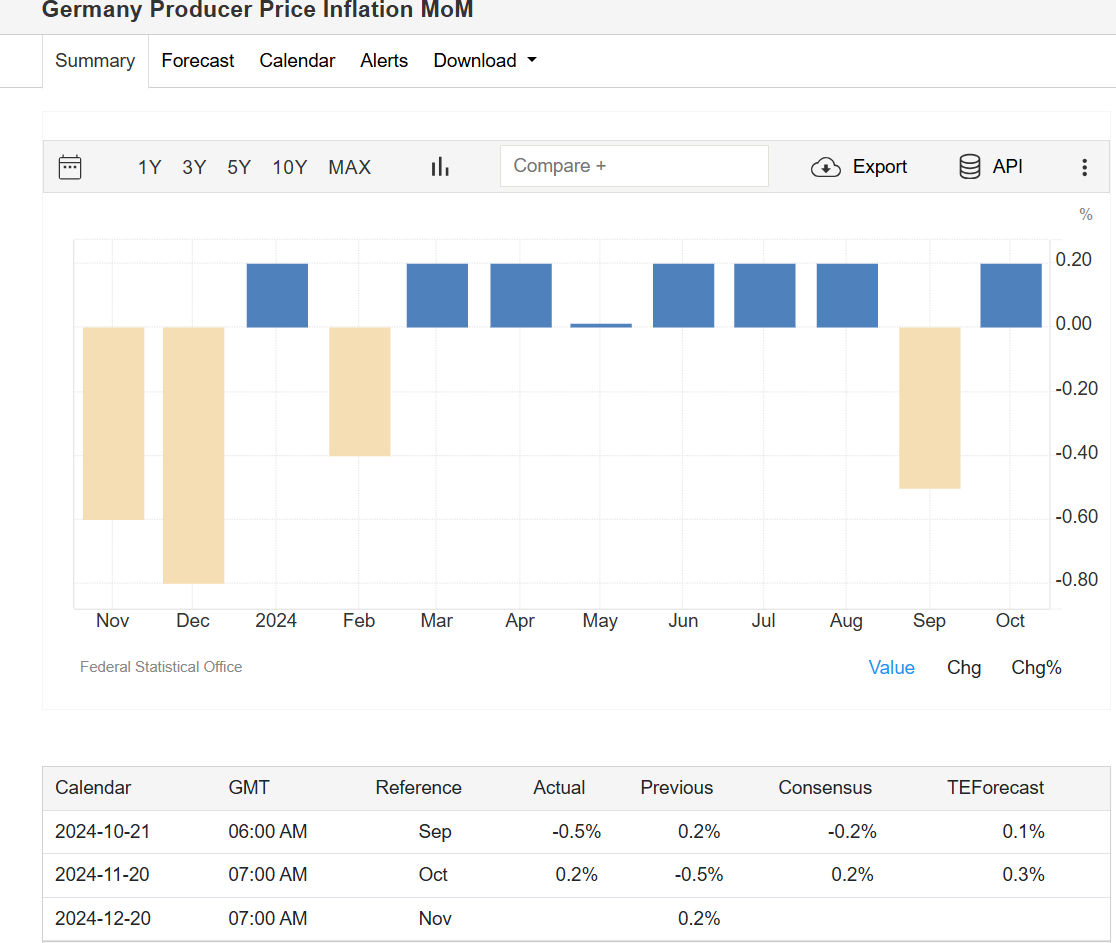1116x943 pixels.
Task: Click the API label
Action: pyautogui.click(x=1007, y=167)
